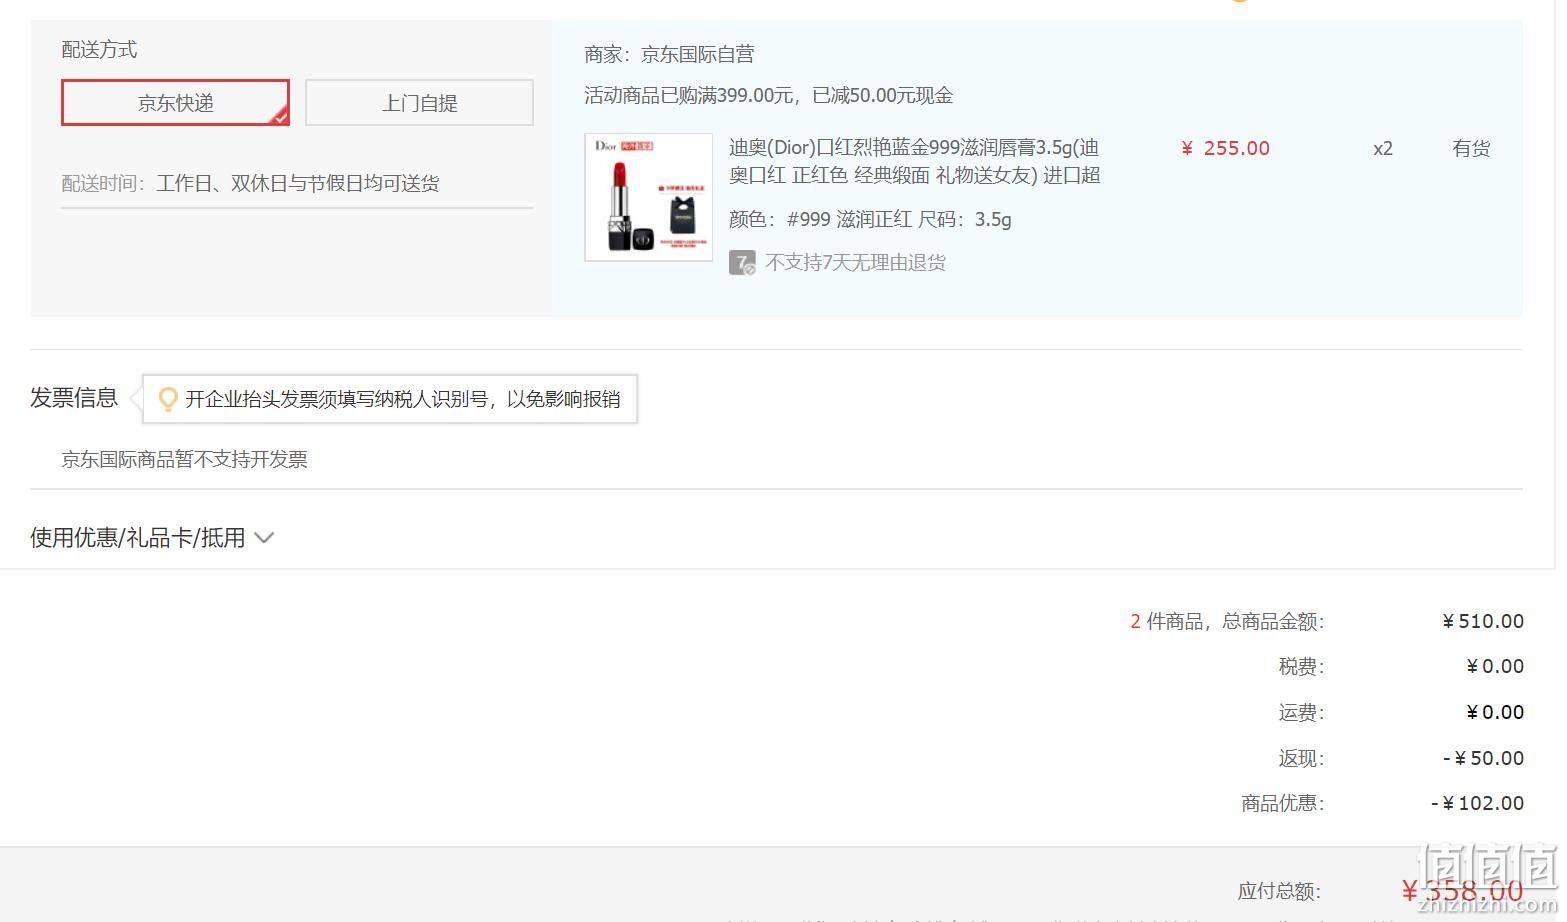
Task: Click the 有货 stock status
Action: tap(1471, 149)
